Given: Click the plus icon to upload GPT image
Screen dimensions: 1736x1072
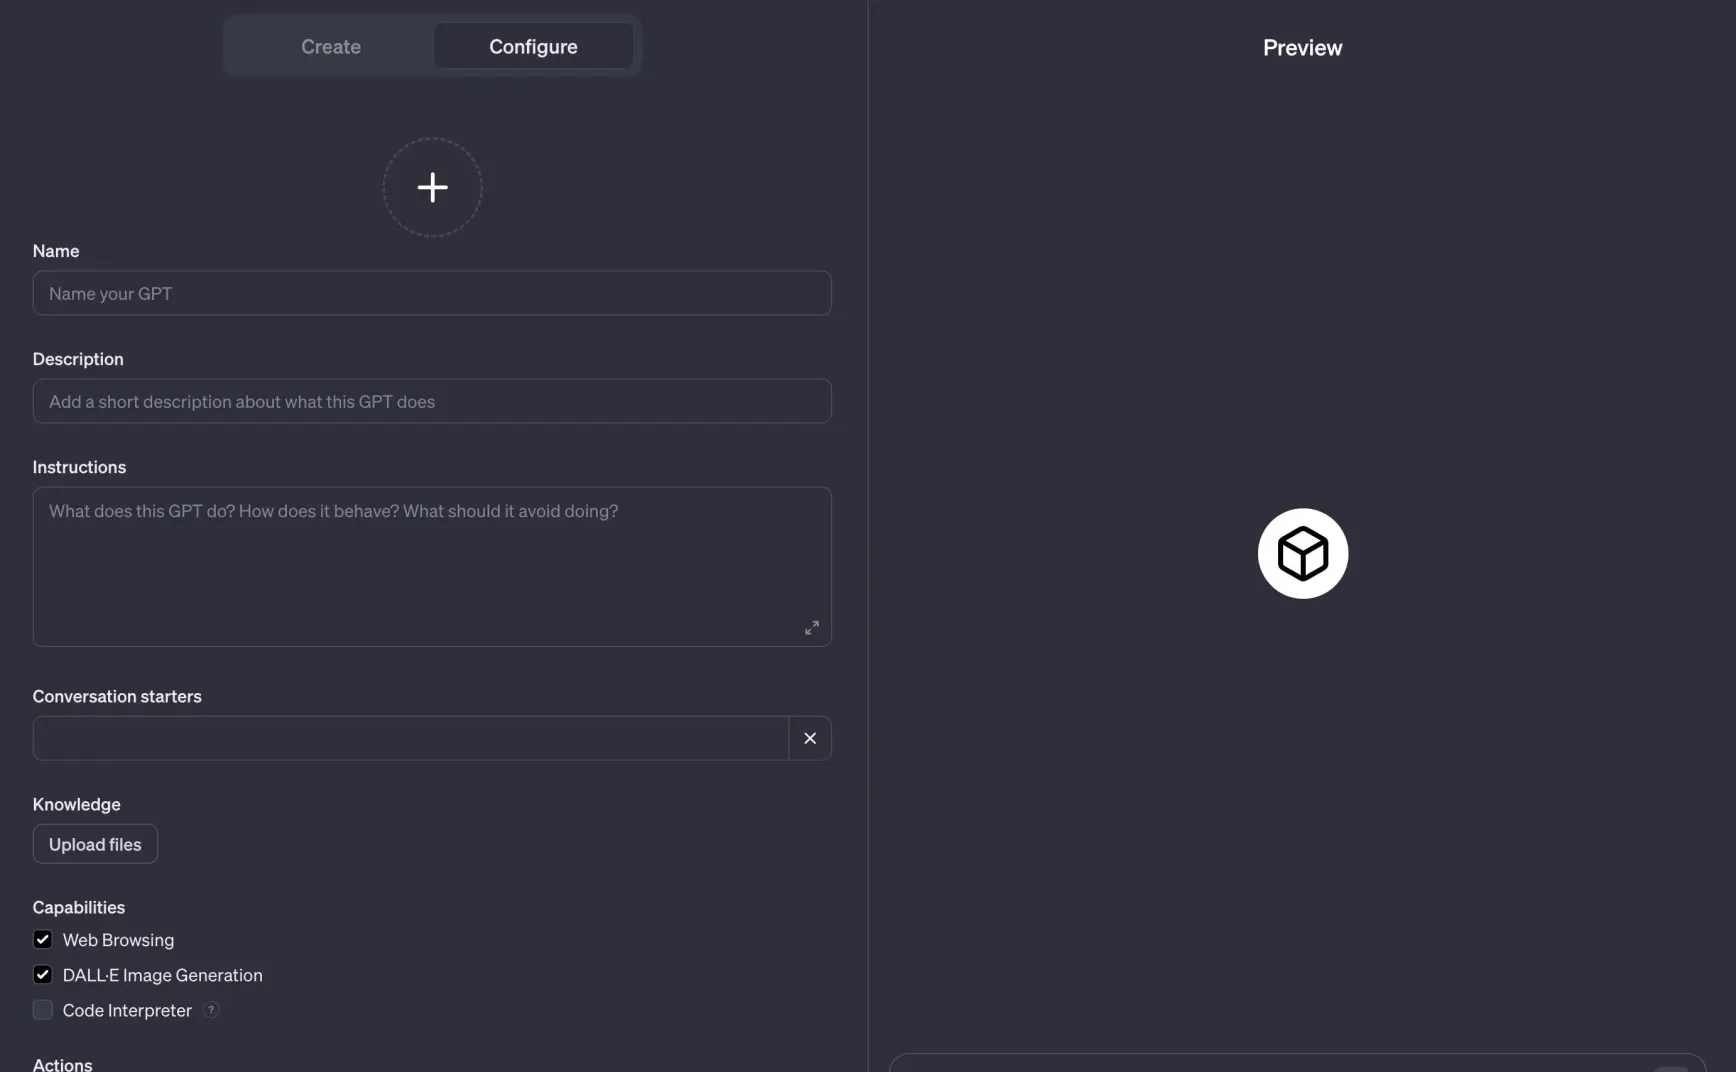Looking at the screenshot, I should [x=432, y=187].
